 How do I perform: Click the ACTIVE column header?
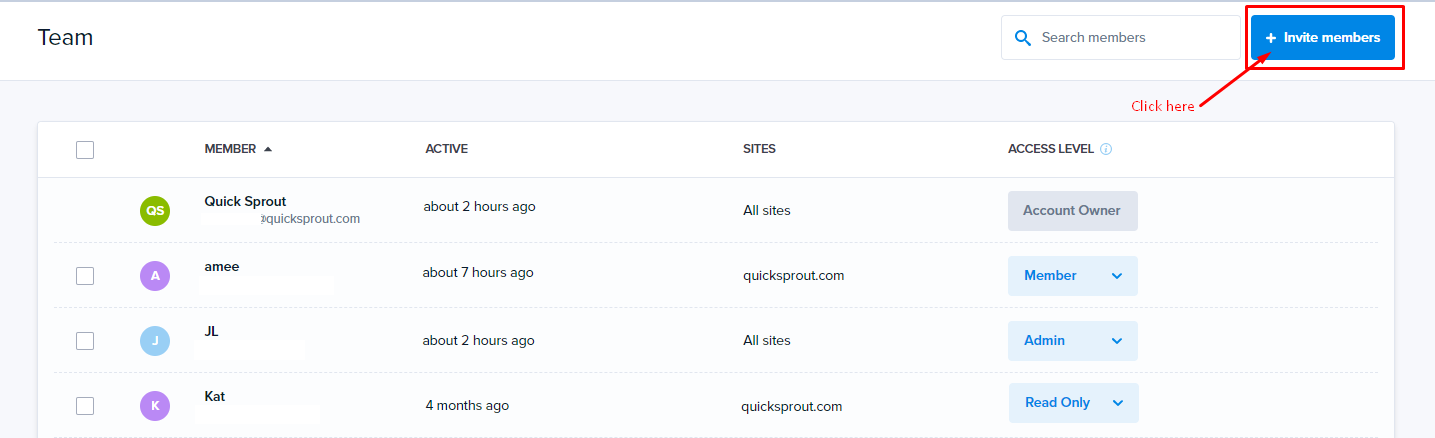point(446,149)
